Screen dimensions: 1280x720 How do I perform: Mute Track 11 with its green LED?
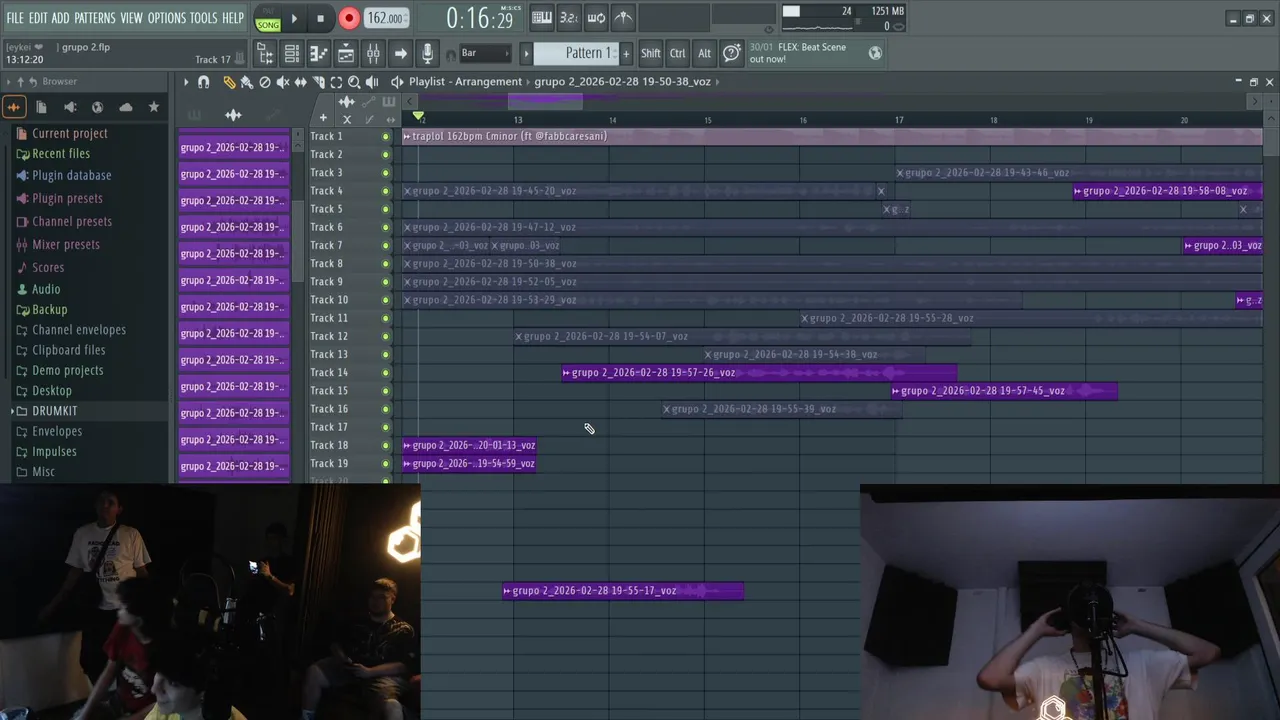386,318
